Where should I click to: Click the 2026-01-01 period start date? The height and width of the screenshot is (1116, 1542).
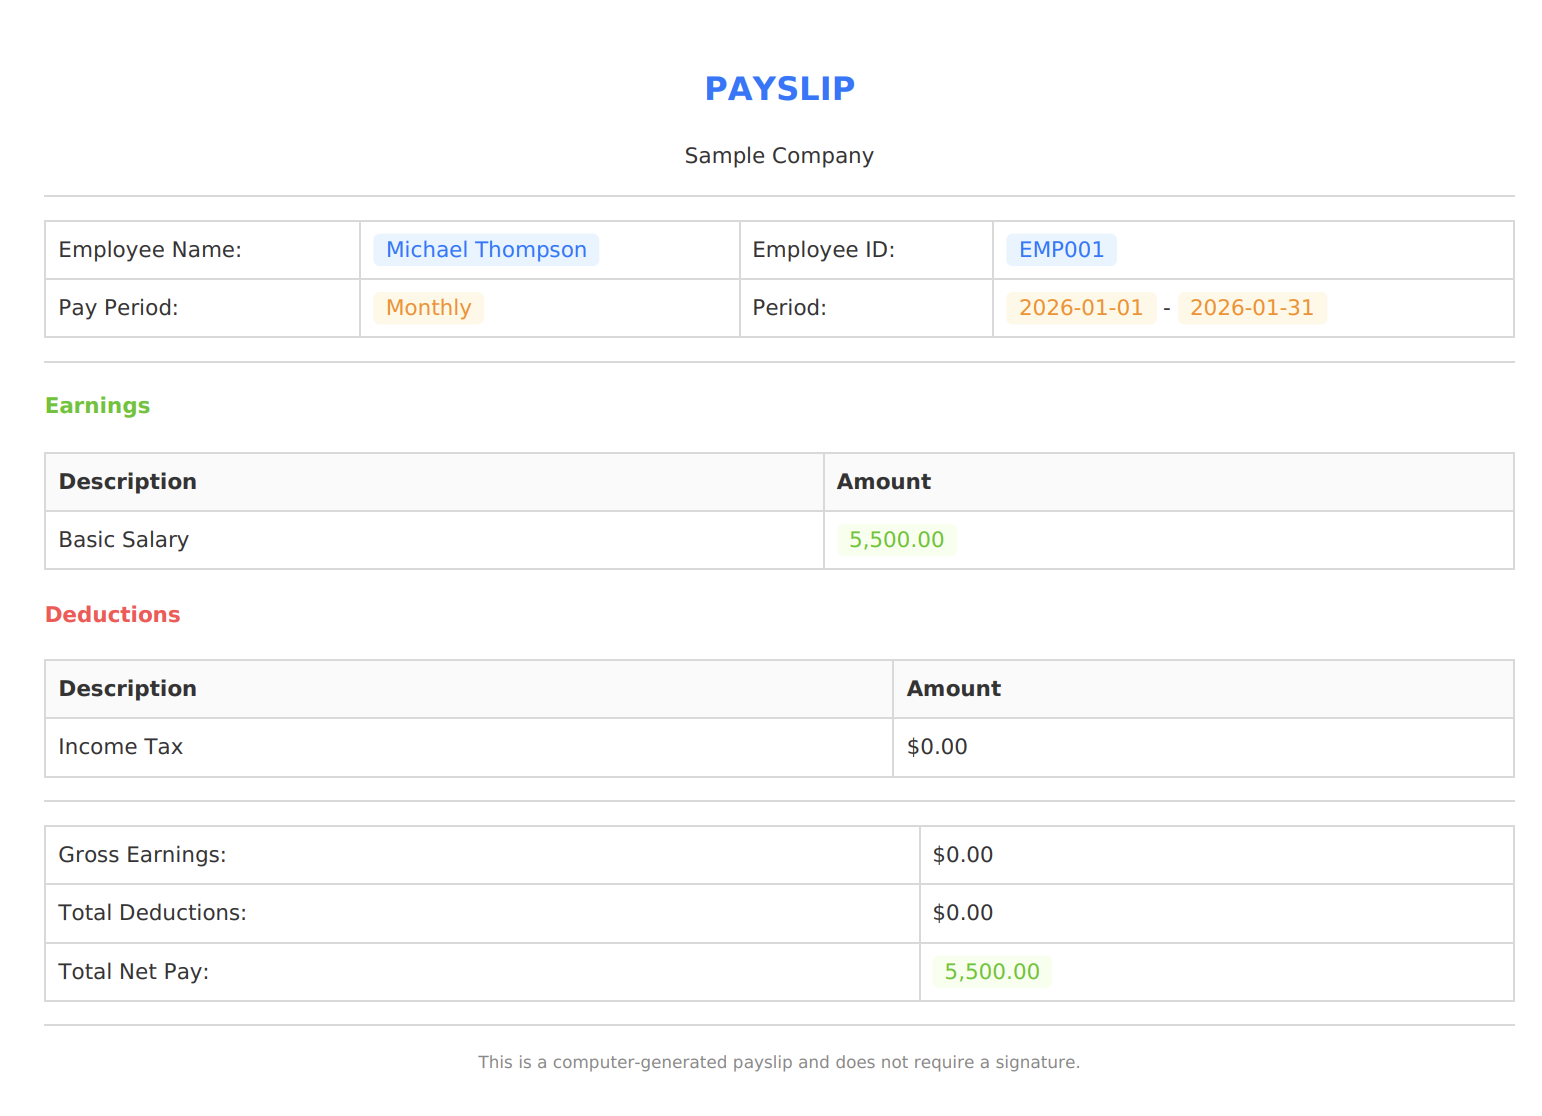1081,307
